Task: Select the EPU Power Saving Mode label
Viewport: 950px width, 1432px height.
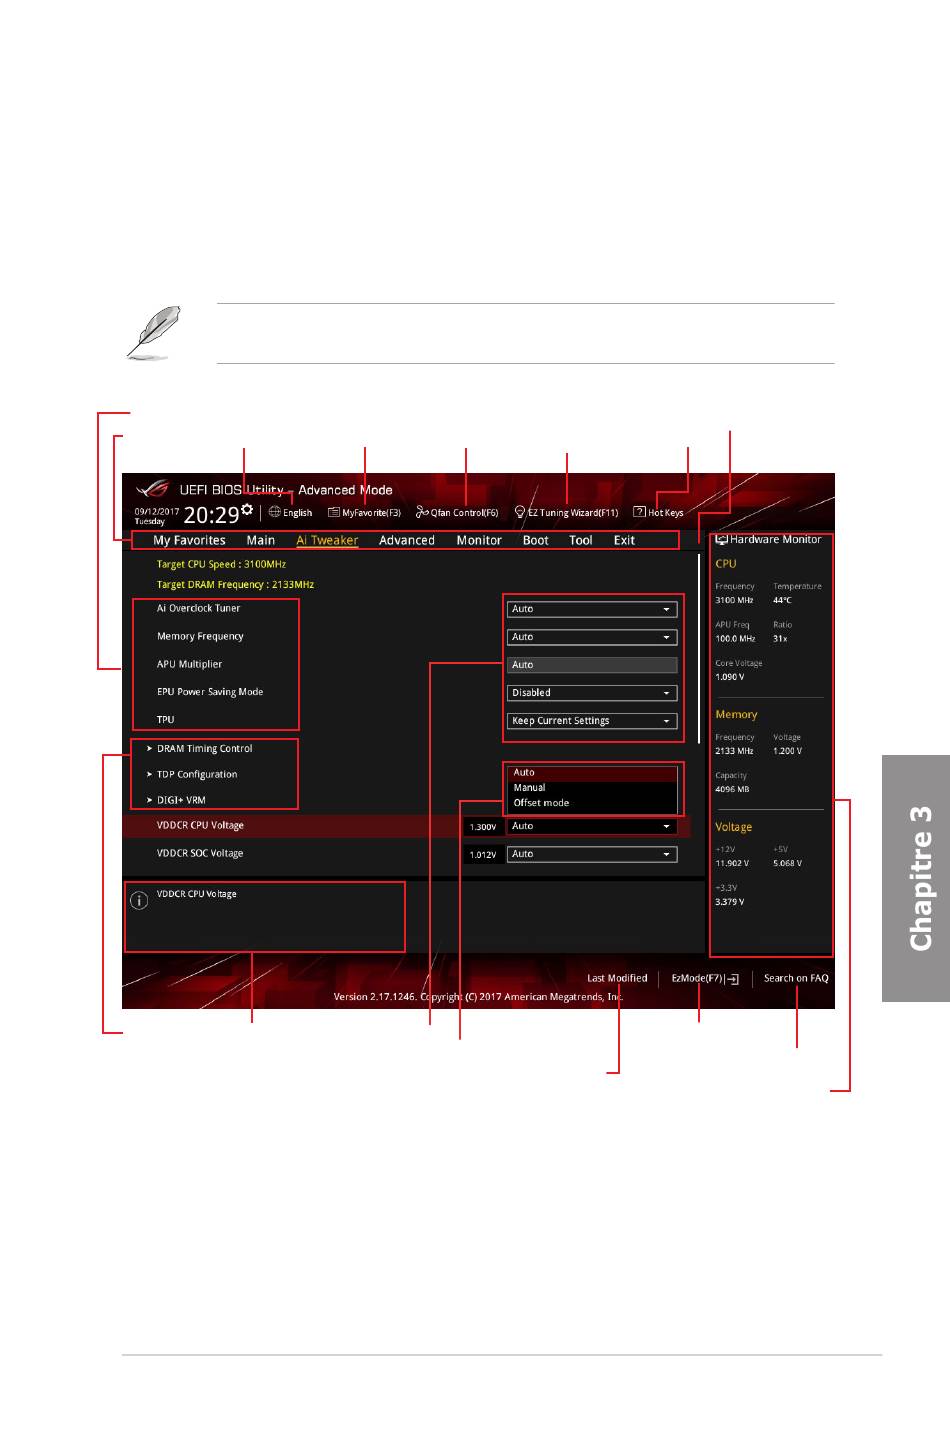Action: tap(210, 692)
